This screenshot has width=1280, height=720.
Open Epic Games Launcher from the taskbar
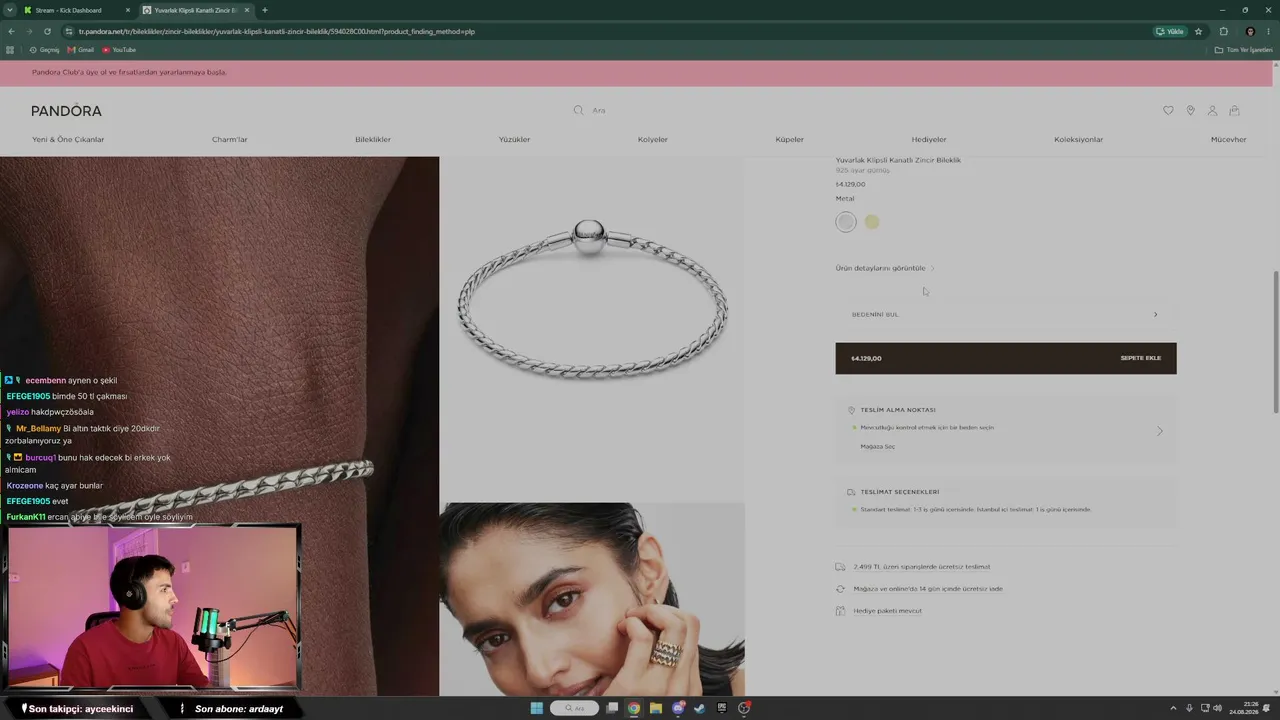coord(722,708)
